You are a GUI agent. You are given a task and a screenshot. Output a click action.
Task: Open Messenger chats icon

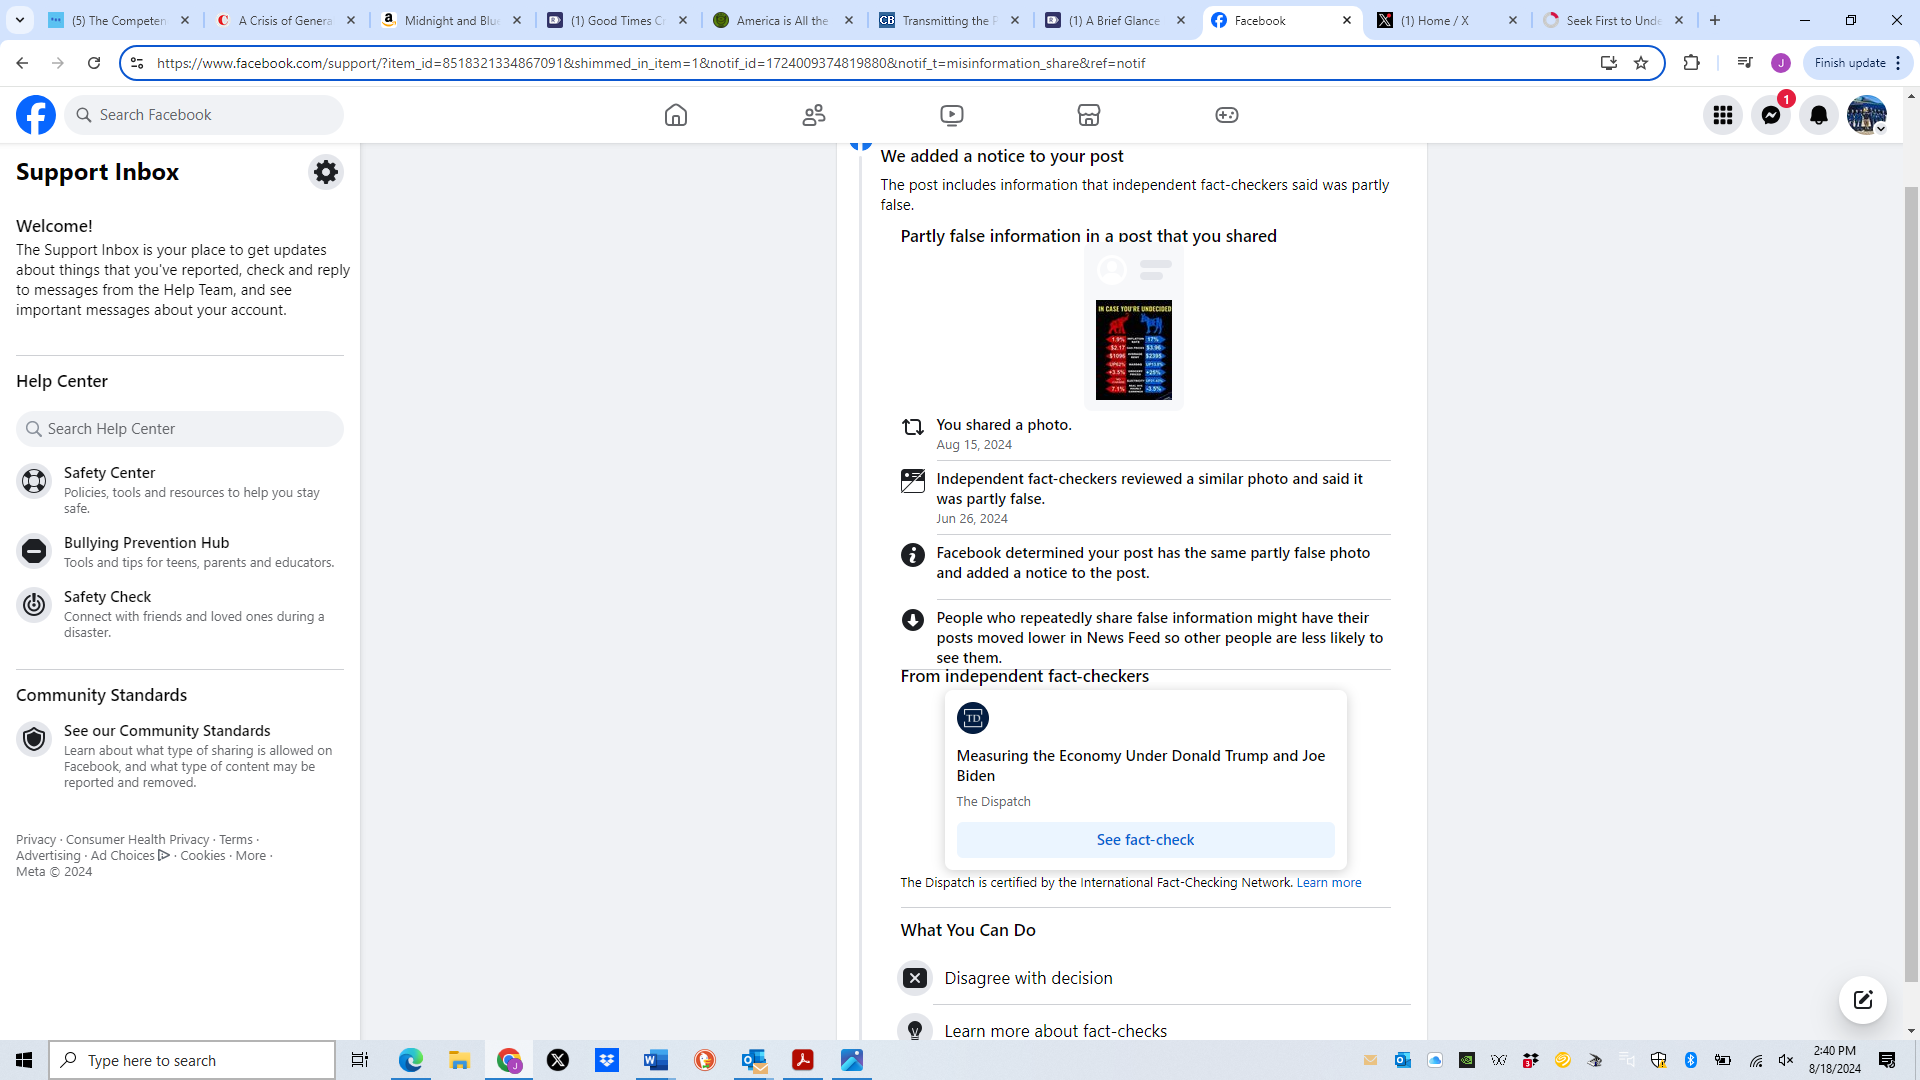[x=1771, y=115]
